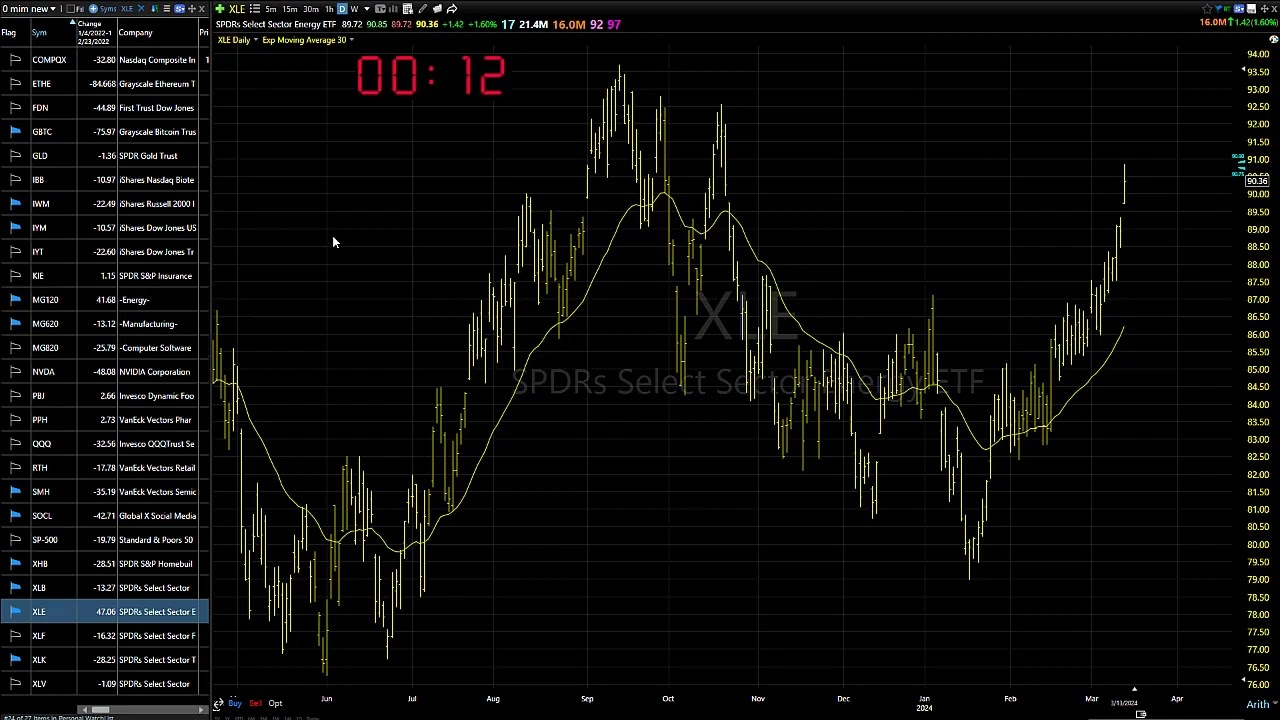Select the MG120 Energy row
Viewport: 1280px width, 720px height.
click(104, 300)
